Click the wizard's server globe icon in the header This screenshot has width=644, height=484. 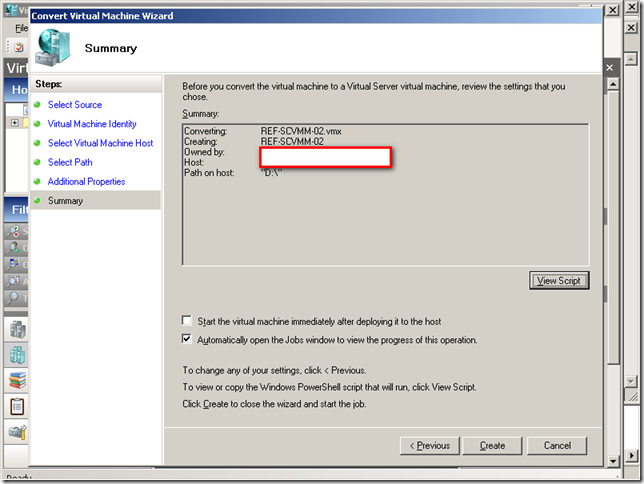[53, 47]
